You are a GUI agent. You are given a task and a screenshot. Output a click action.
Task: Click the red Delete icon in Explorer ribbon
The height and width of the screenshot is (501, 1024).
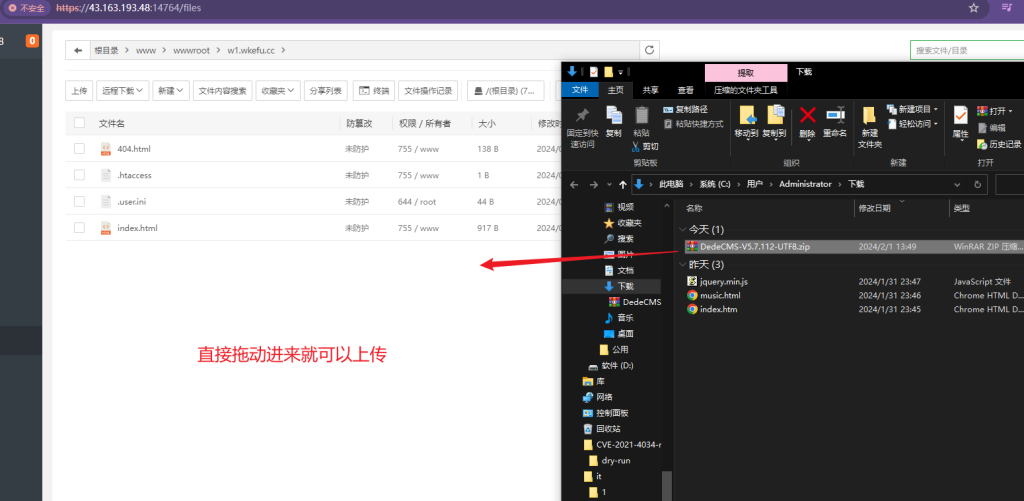[808, 116]
